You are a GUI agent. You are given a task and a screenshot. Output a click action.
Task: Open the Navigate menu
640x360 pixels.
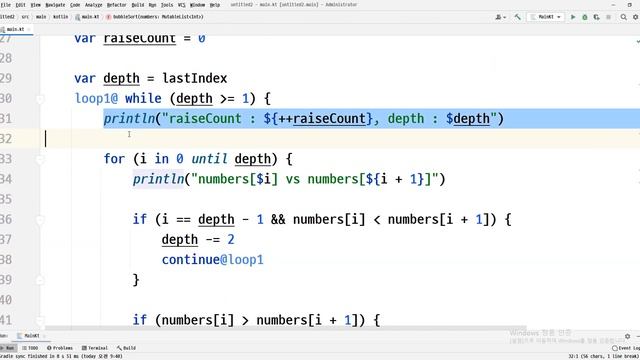click(x=55, y=5)
